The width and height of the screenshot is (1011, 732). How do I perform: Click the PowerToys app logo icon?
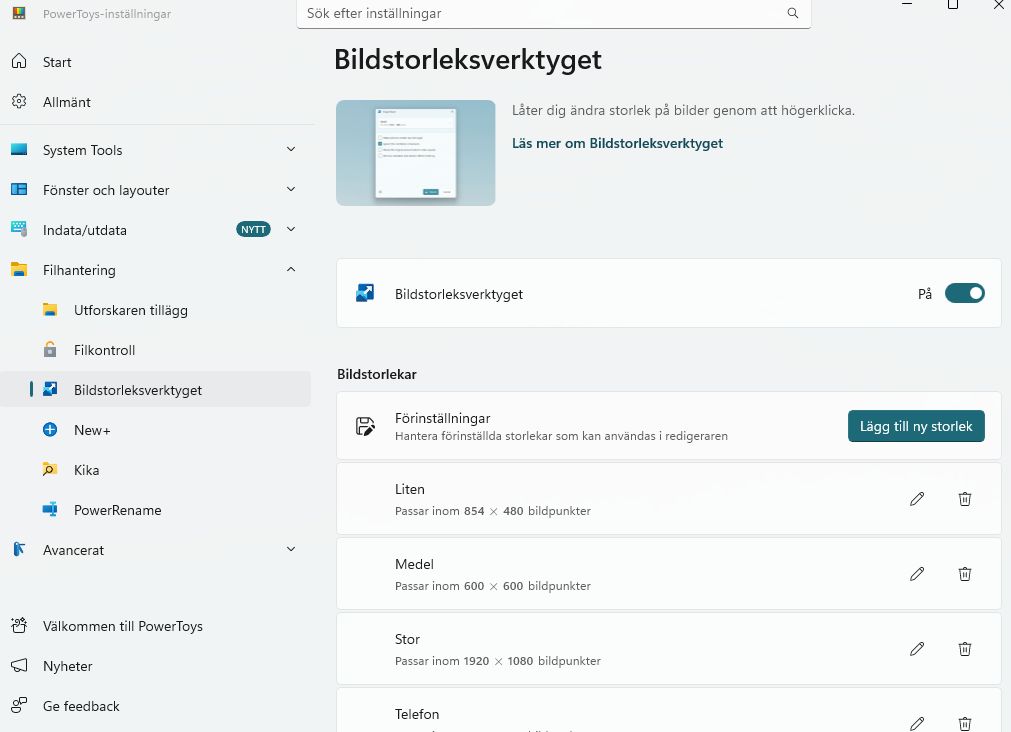19,13
